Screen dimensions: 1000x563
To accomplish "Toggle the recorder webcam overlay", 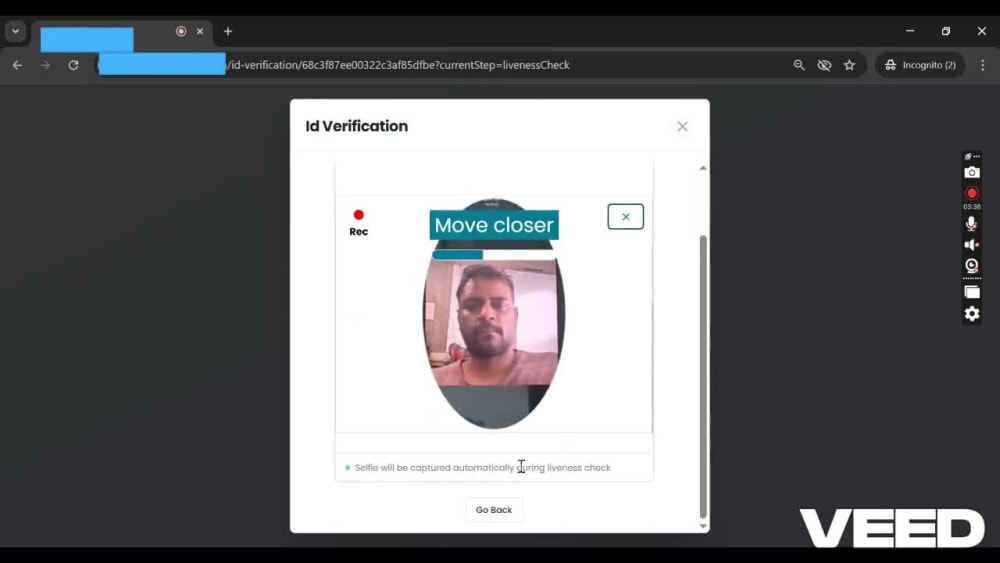I will pyautogui.click(x=971, y=266).
